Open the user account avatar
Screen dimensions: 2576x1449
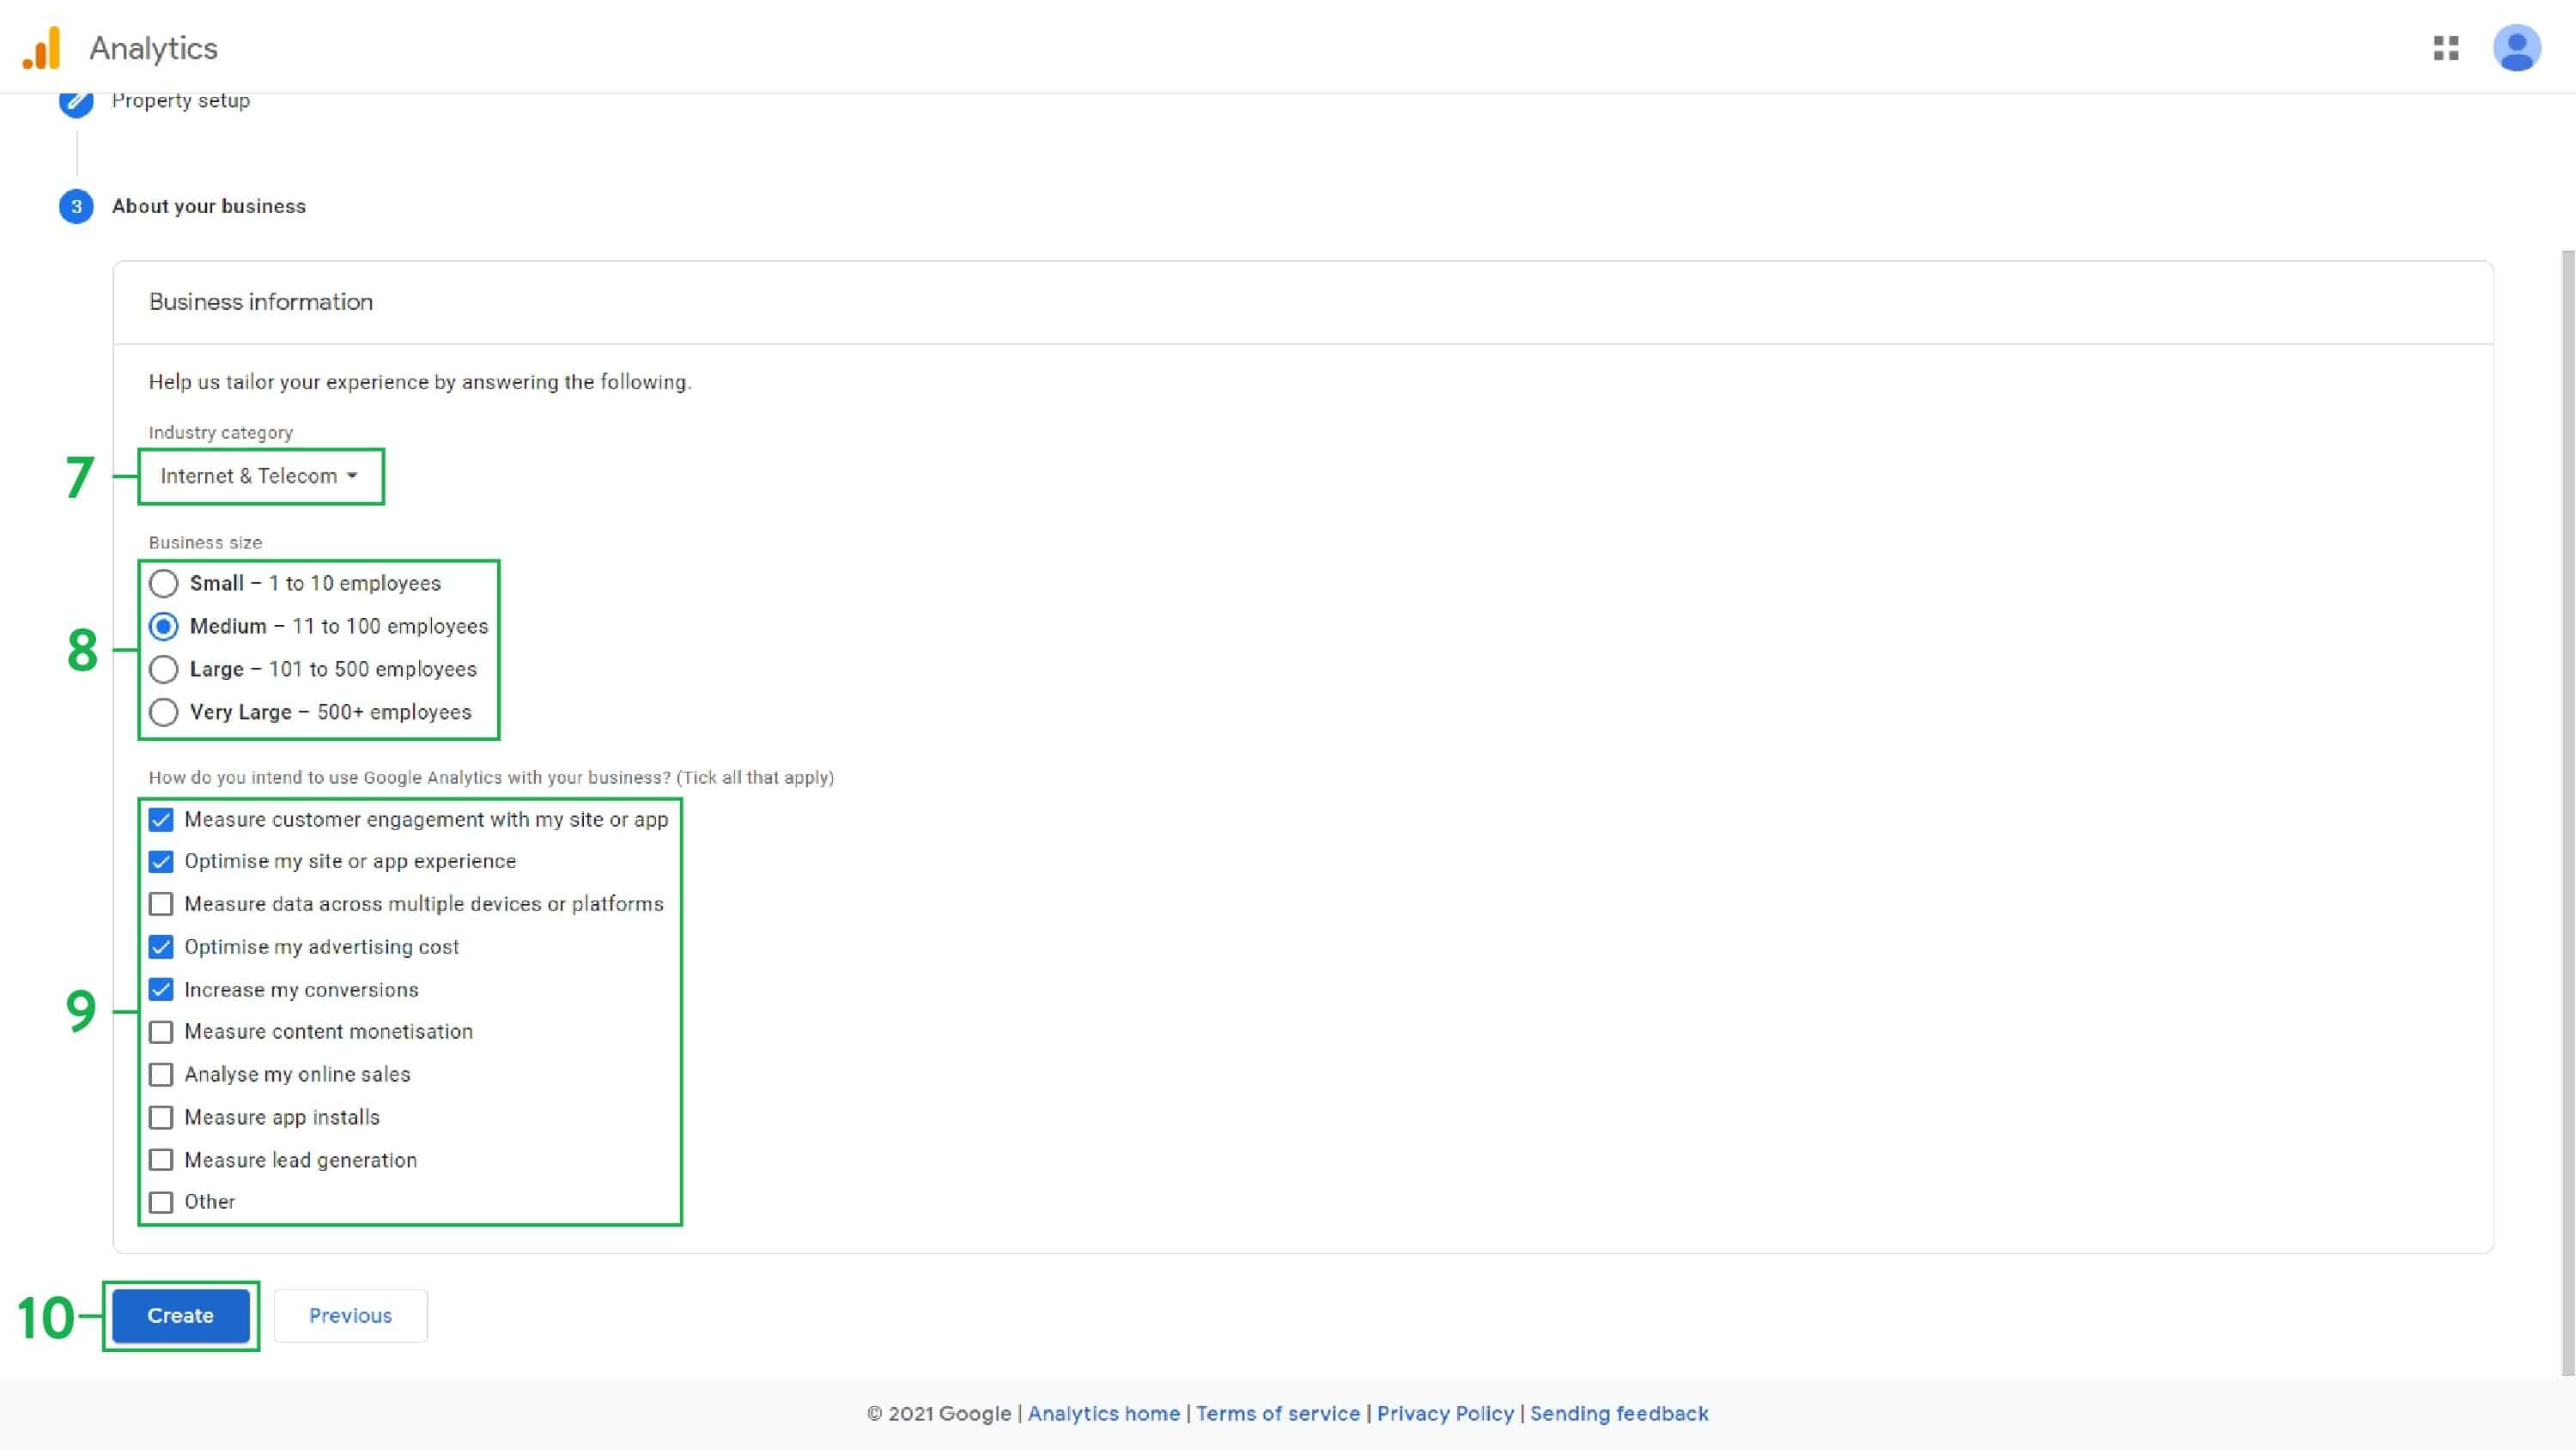click(2515, 48)
